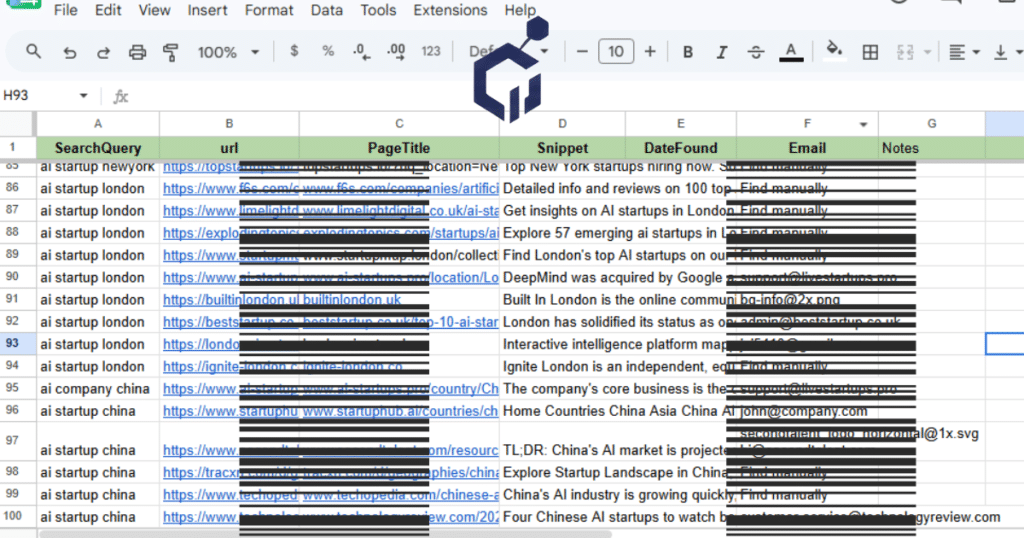
Task: Print the spreadsheet
Action: pos(137,52)
